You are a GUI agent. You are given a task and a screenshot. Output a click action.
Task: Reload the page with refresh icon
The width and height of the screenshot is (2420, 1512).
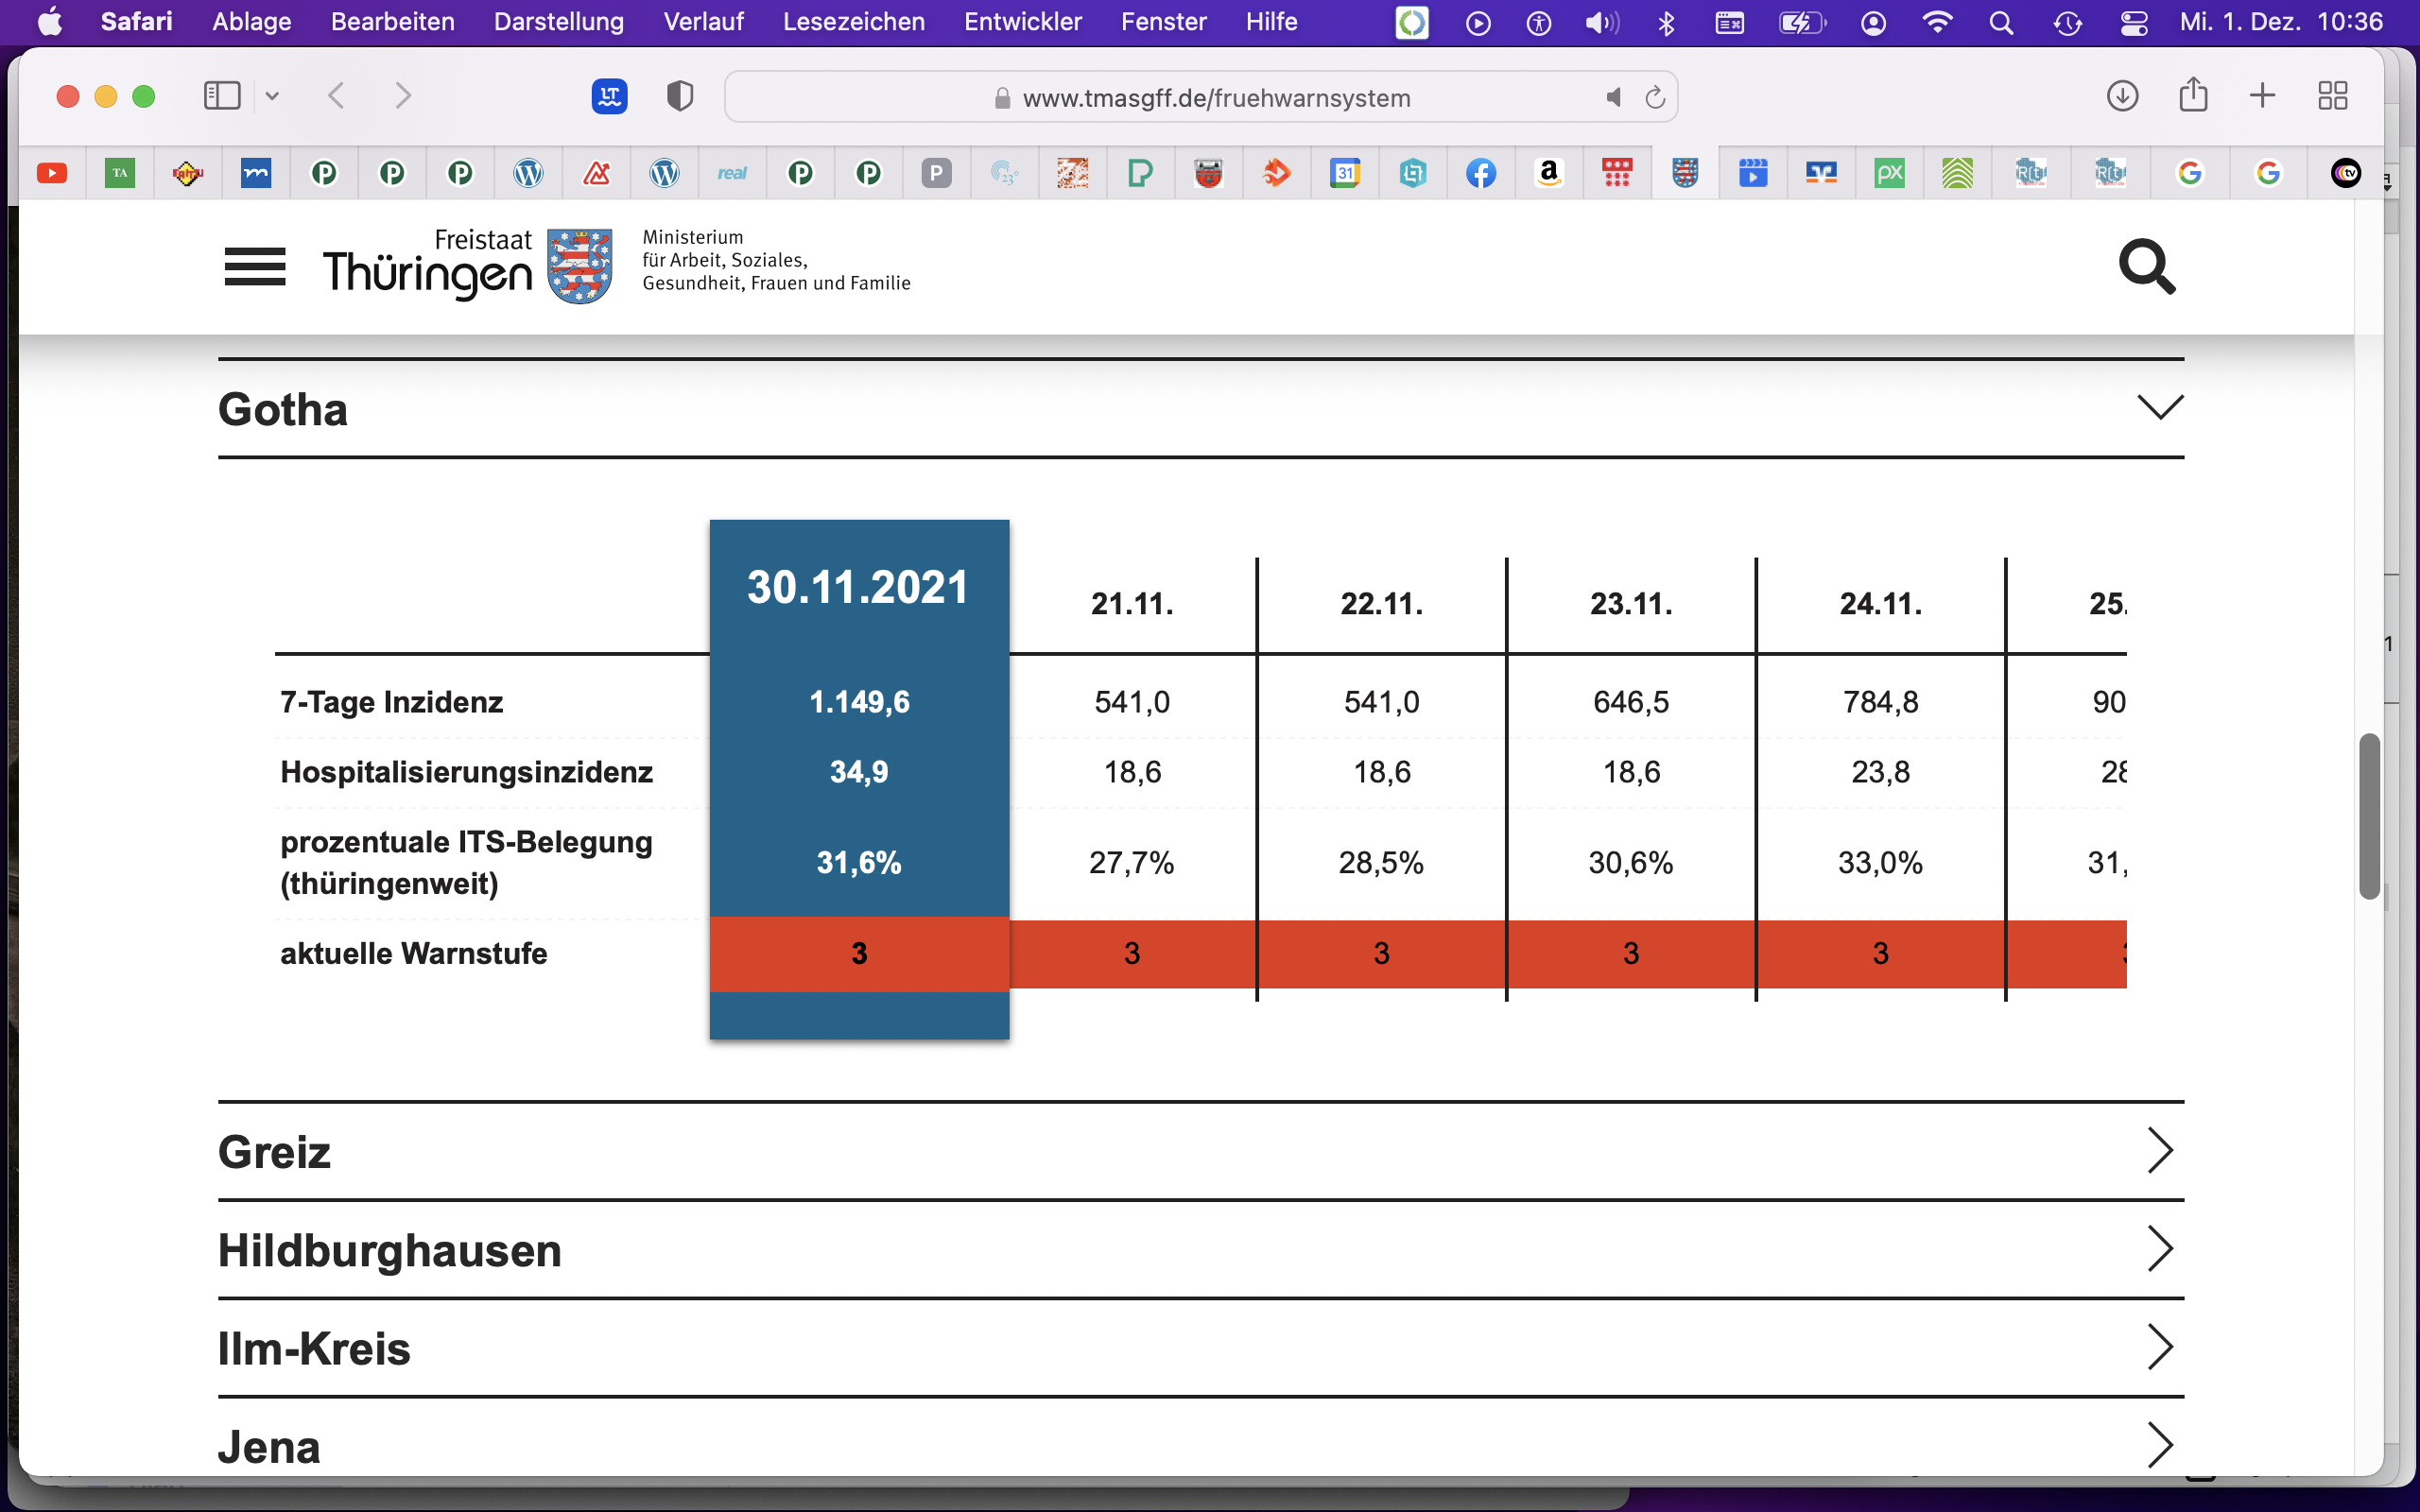click(x=1655, y=97)
